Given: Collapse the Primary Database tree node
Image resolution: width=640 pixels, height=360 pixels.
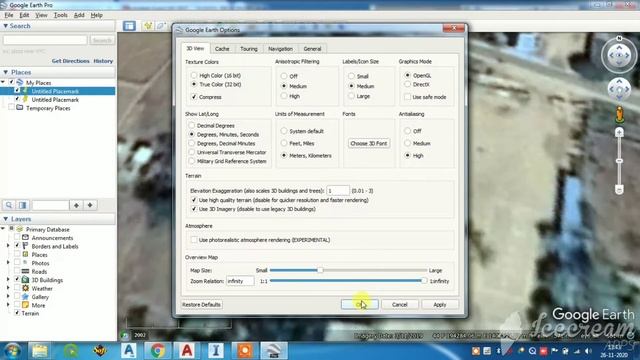Looking at the screenshot, I should 3,229.
